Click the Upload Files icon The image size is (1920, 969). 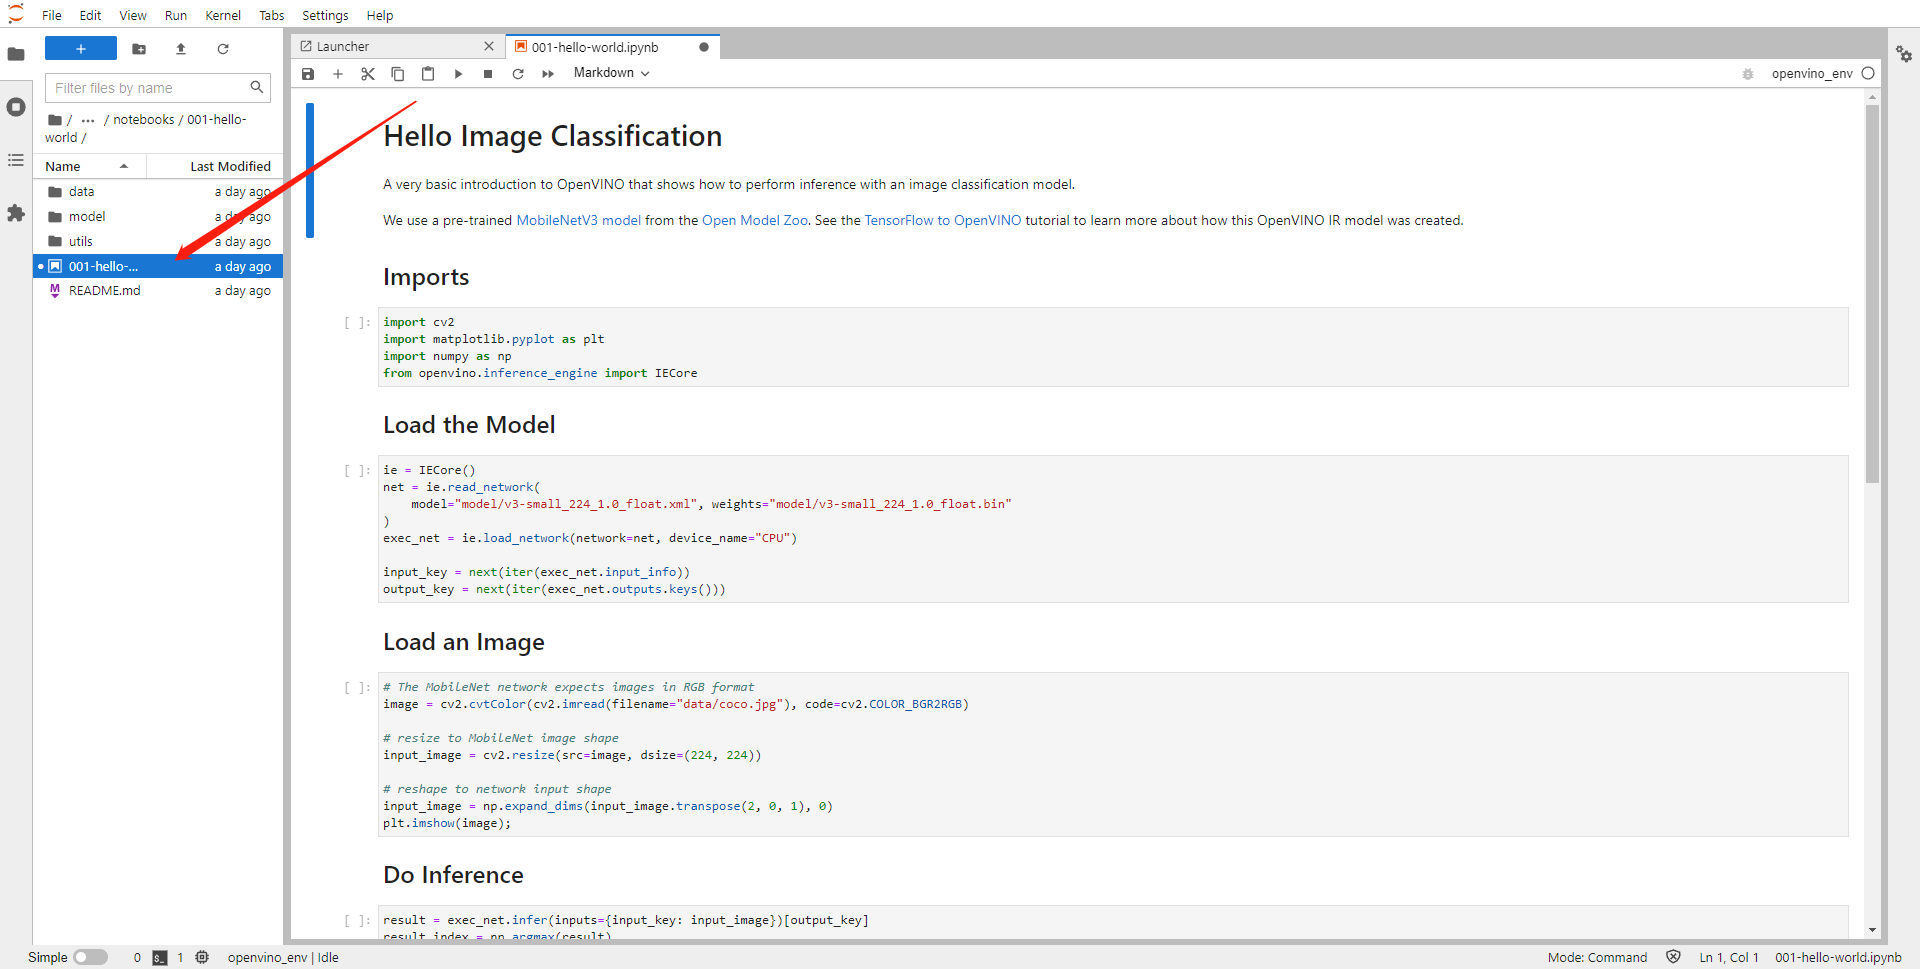click(x=181, y=48)
